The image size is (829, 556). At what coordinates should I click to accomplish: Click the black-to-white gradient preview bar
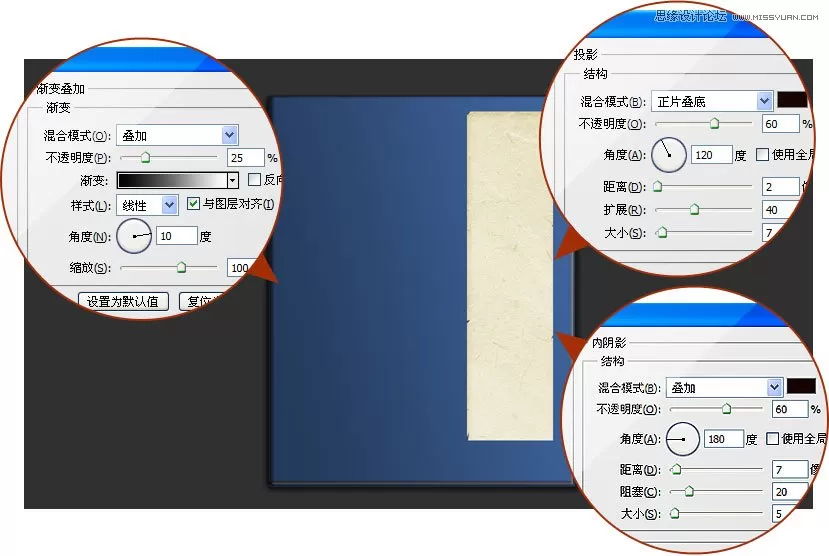pos(172,180)
